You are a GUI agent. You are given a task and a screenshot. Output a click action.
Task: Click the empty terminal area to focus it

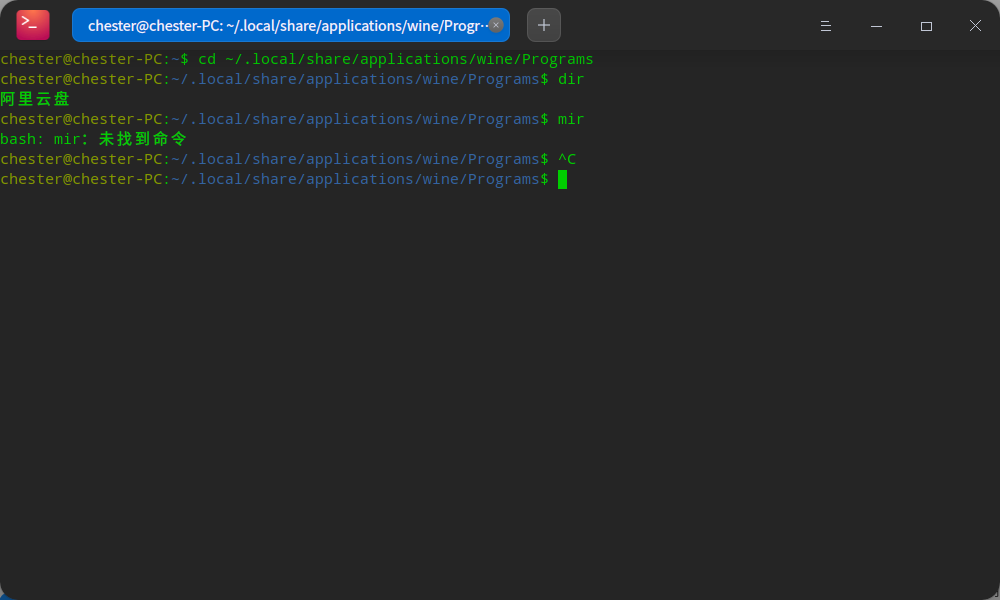click(500, 380)
